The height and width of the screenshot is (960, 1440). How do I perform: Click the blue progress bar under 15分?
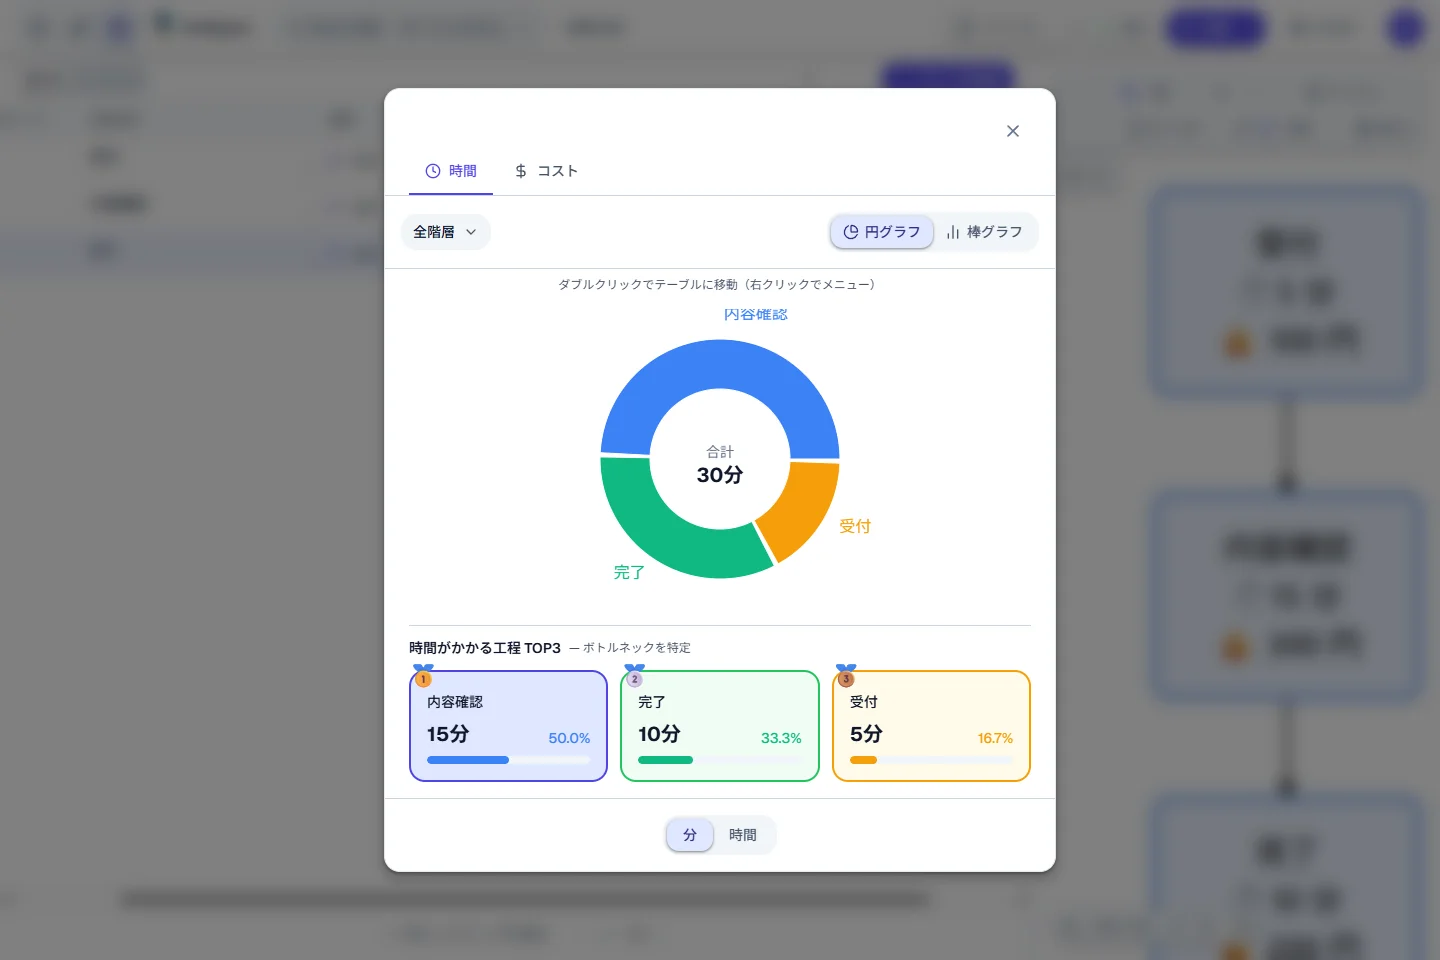468,760
